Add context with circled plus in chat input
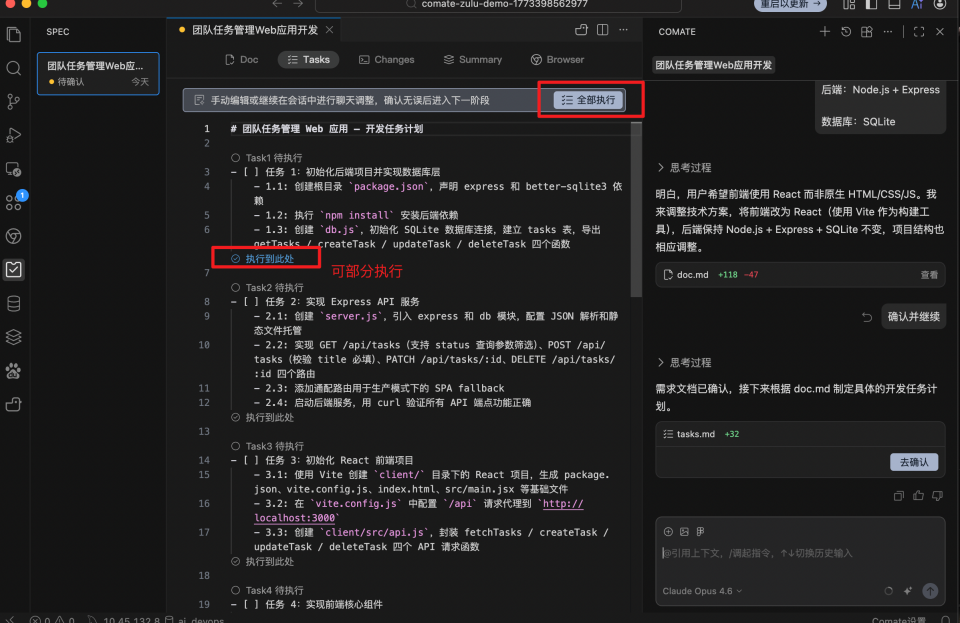Screen dimensions: 960x623 (x=668, y=532)
